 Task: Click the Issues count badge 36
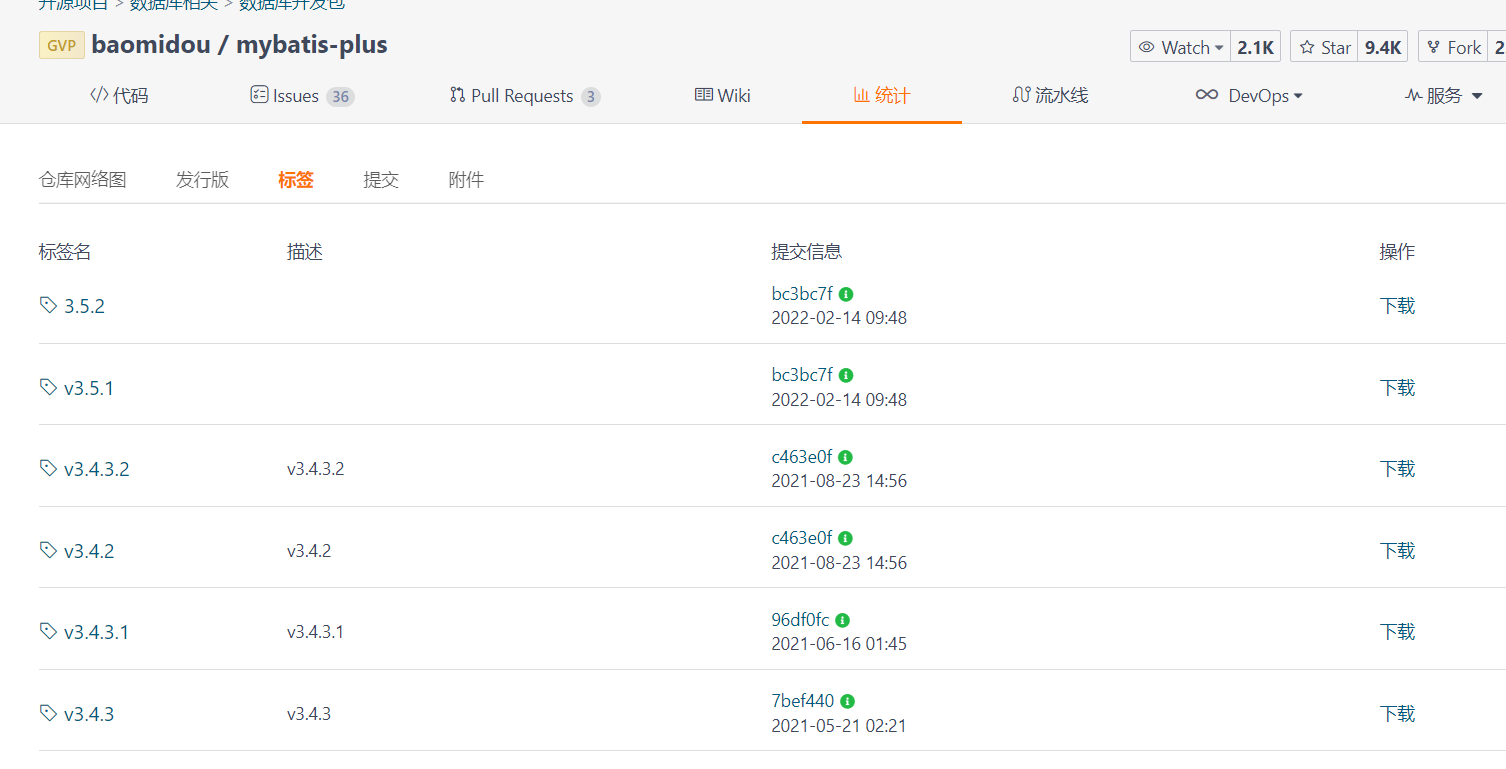340,97
